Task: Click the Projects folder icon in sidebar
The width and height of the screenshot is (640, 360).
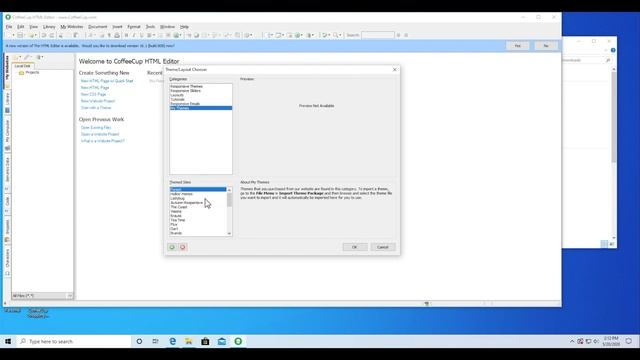Action: [x=21, y=73]
